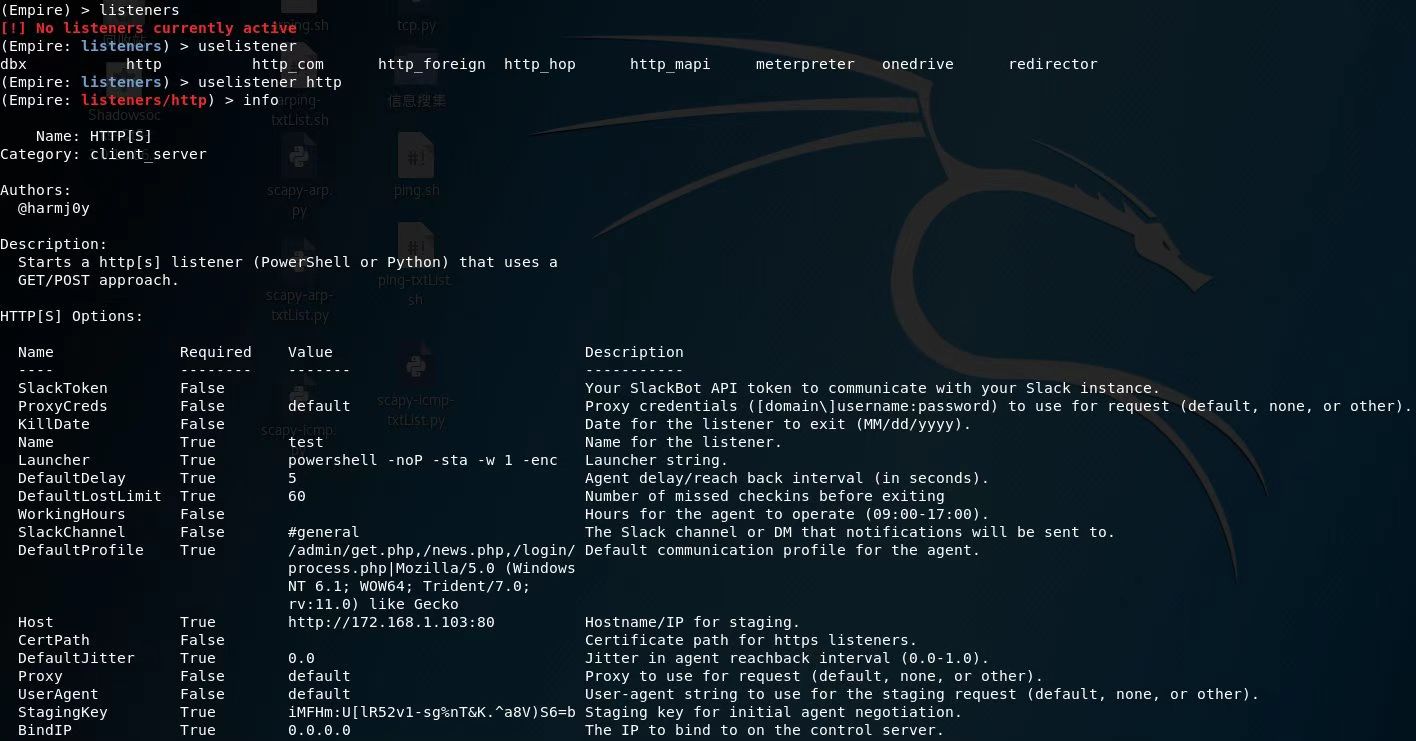Screen dimensions: 1416x741
Task: Click the listener name value 'test'
Action: coord(306,442)
